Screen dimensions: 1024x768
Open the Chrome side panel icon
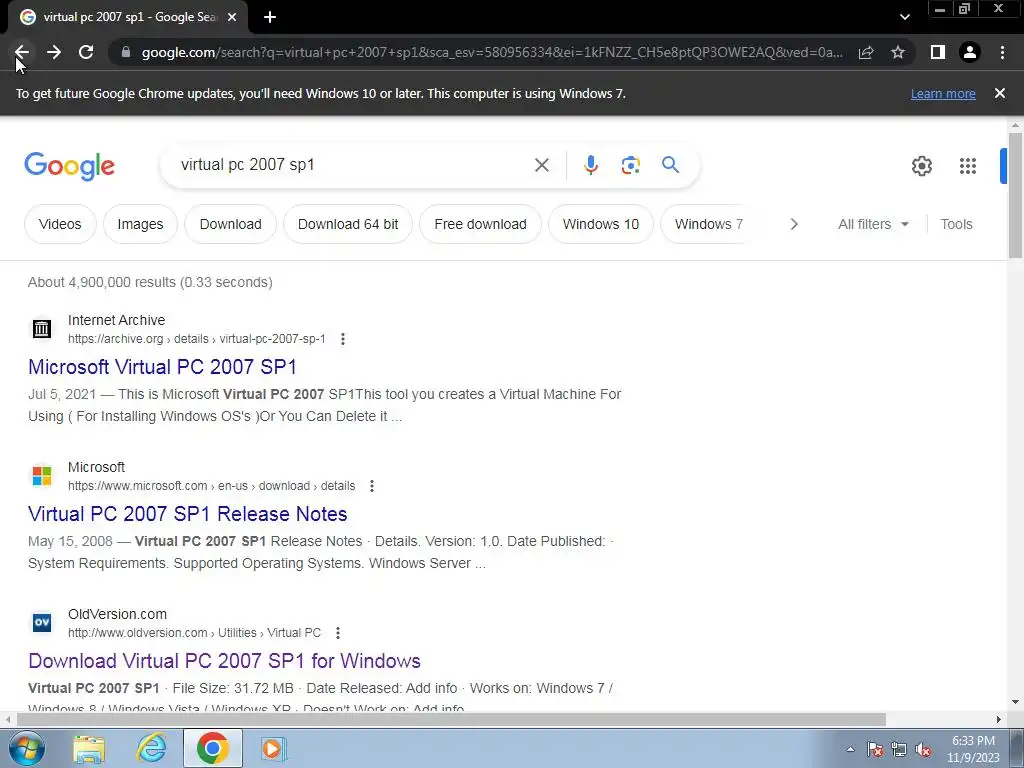pos(938,52)
